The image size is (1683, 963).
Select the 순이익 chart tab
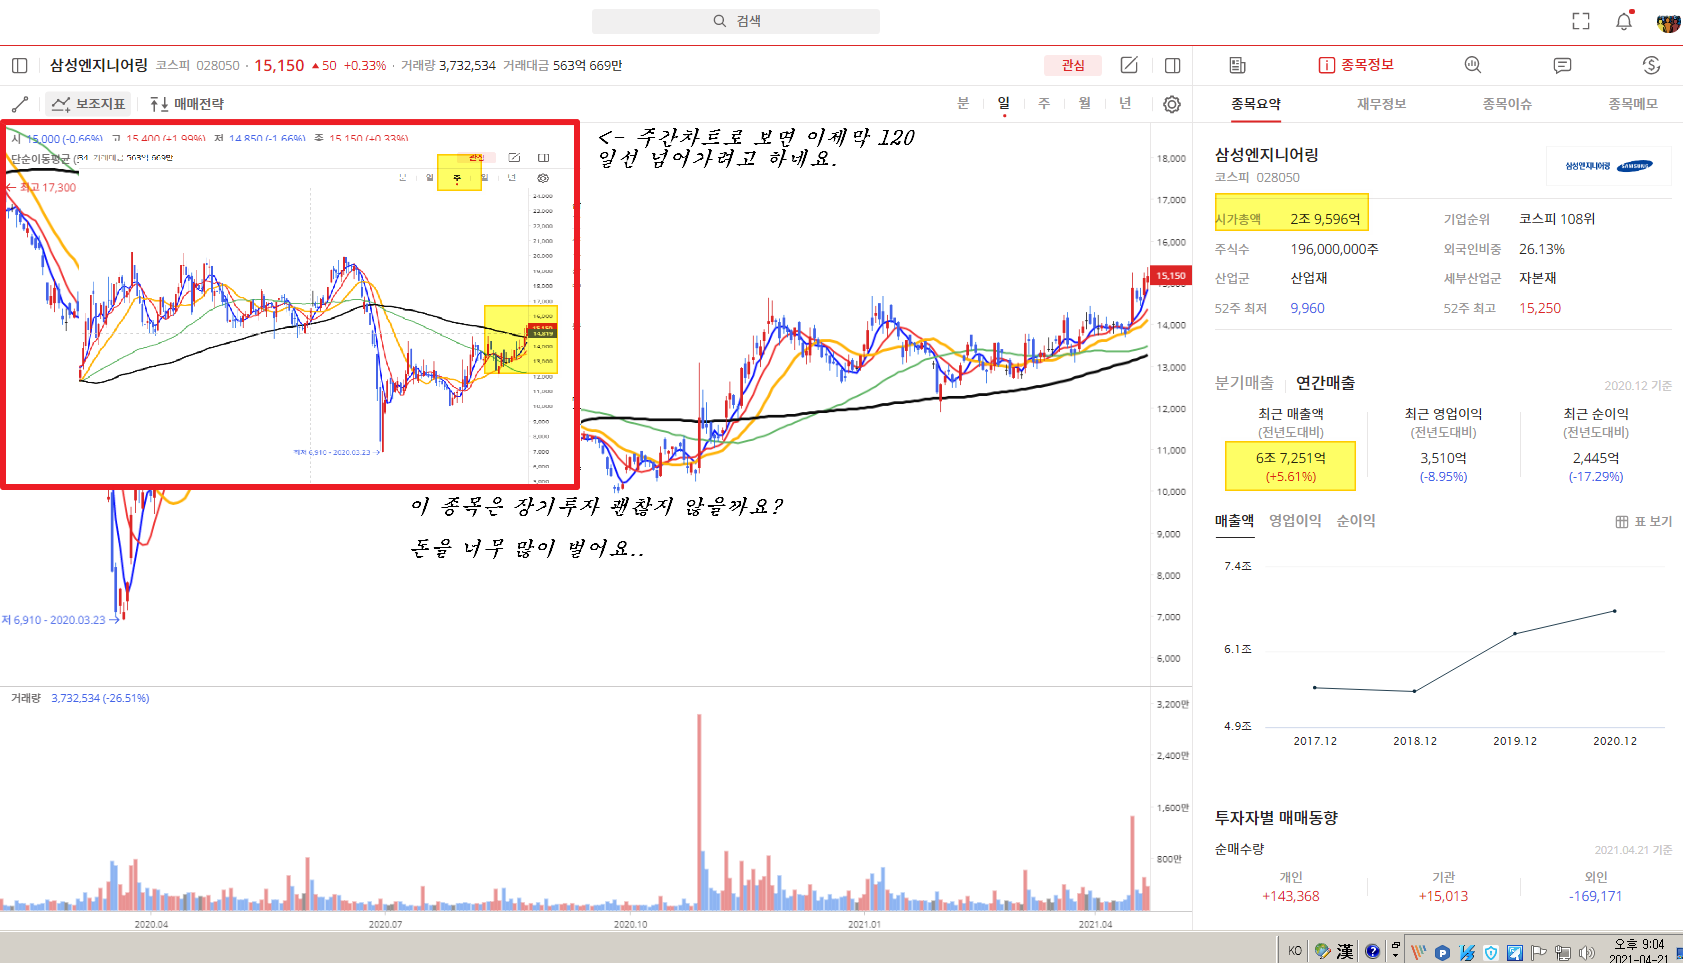[x=1356, y=521]
